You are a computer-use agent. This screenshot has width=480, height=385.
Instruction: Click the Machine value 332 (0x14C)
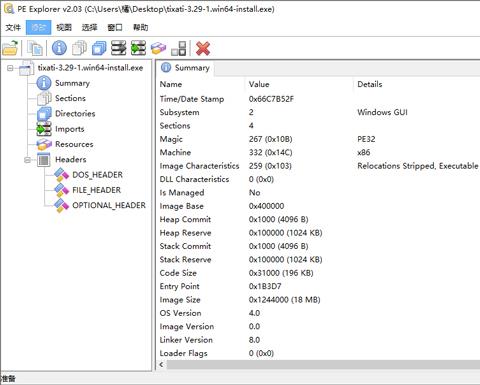(x=270, y=152)
